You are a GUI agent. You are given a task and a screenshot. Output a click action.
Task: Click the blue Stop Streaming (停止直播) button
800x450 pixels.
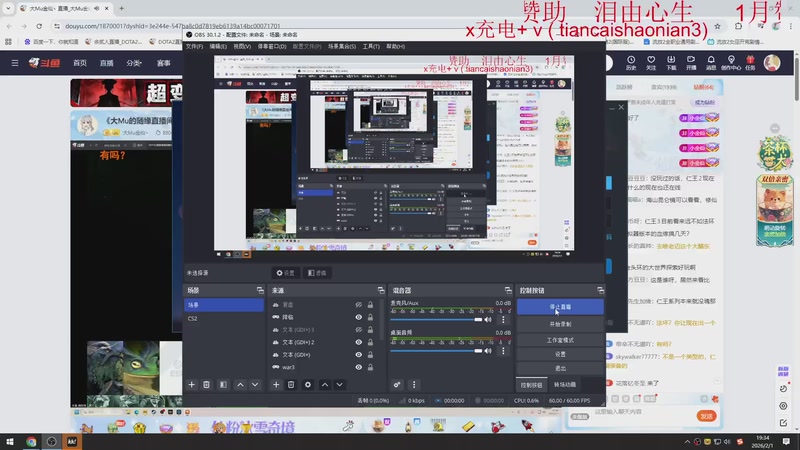tap(560, 307)
